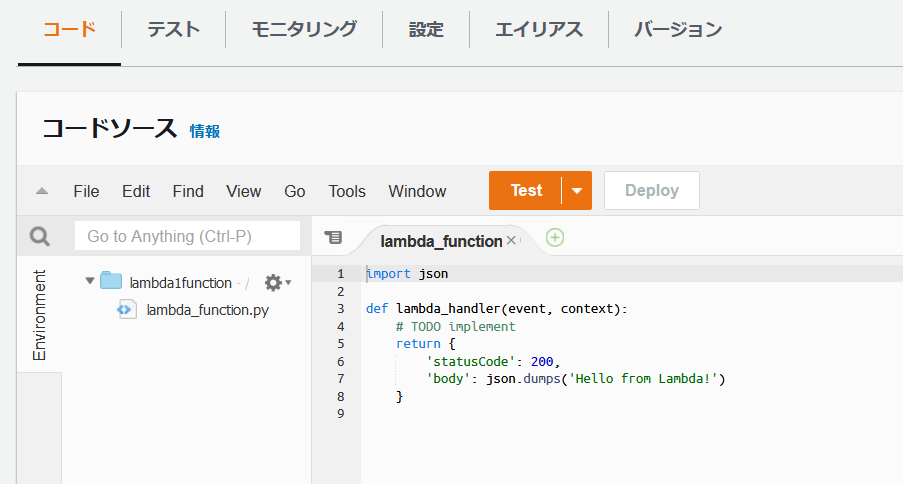Switch to the エイリアス tab
Screen dimensions: 903x484
(x=539, y=29)
